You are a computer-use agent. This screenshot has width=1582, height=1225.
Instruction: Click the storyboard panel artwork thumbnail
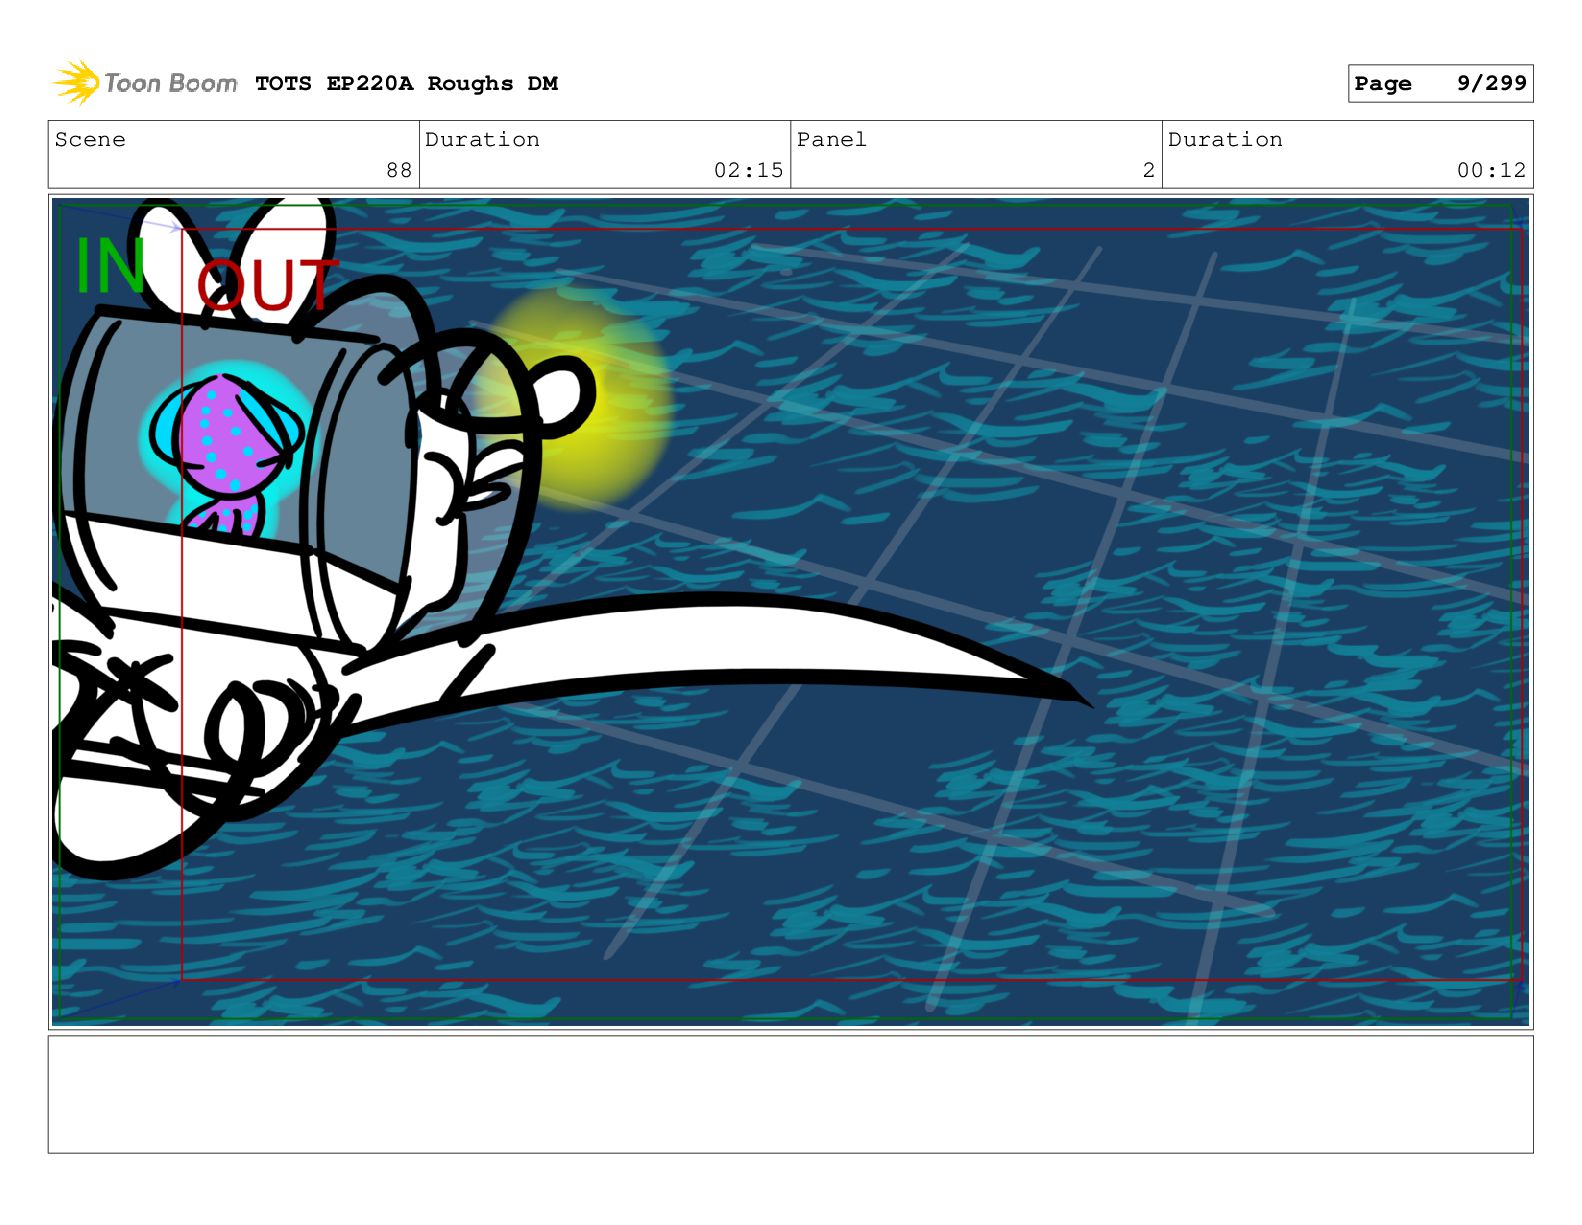point(790,611)
